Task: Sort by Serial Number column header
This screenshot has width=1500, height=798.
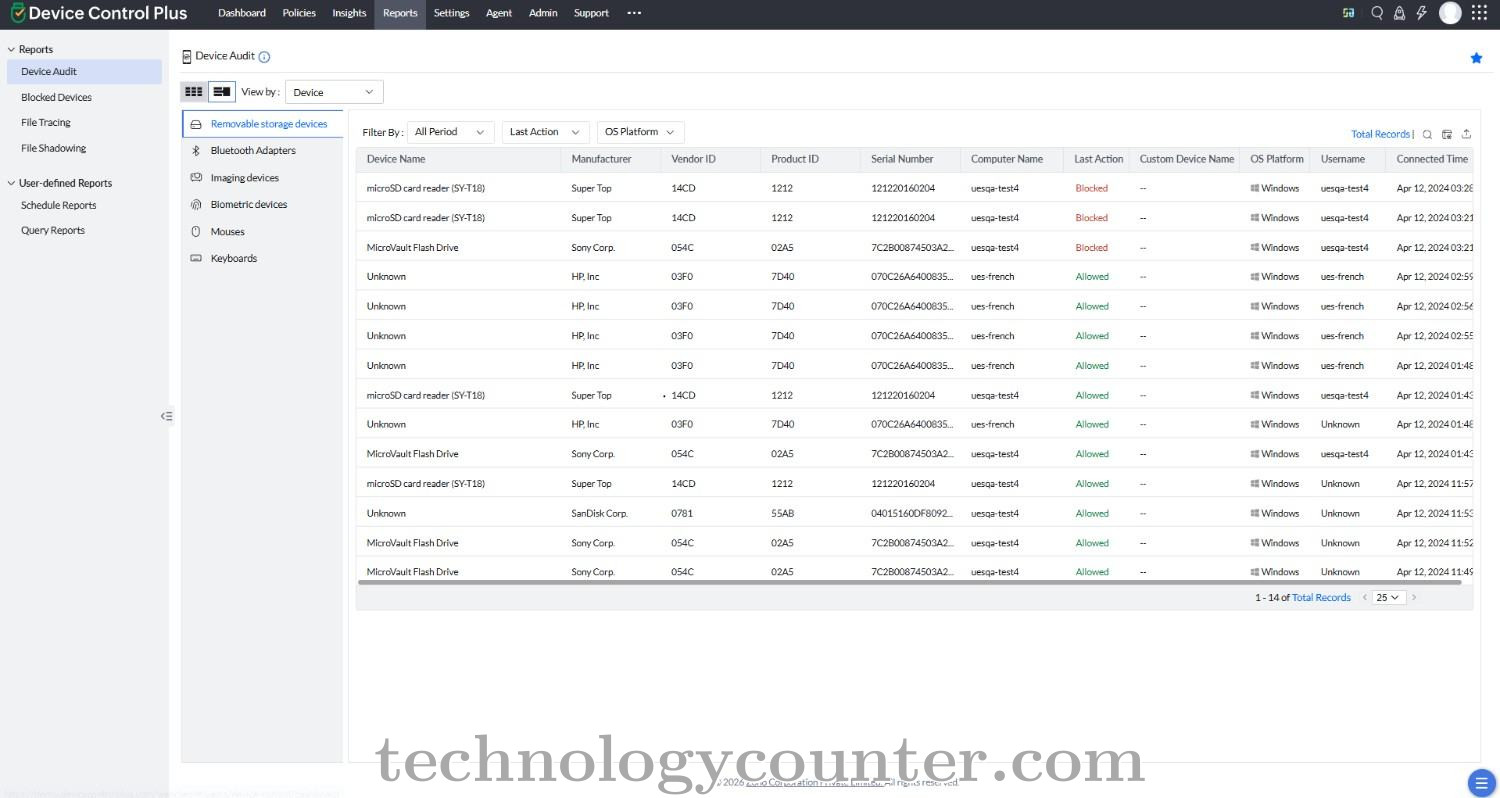Action: (x=902, y=159)
